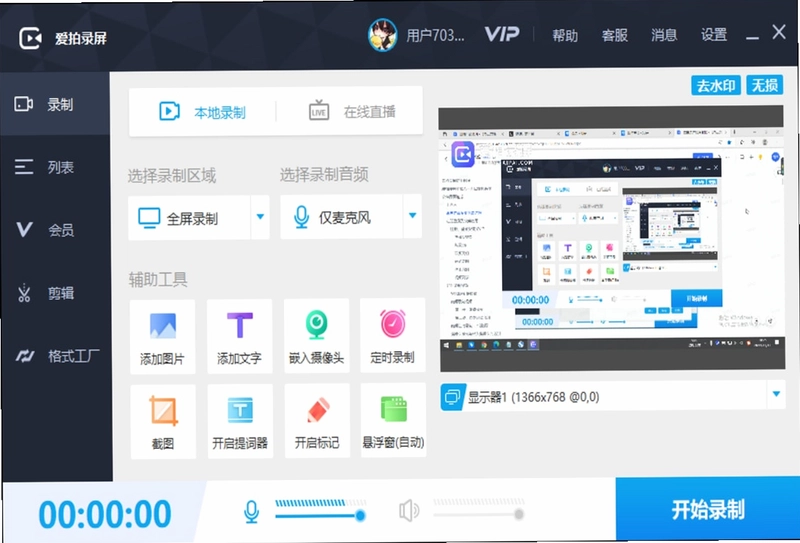Image resolution: width=800 pixels, height=543 pixels.
Task: Open 列表 list section in sidebar
Action: click(x=55, y=167)
